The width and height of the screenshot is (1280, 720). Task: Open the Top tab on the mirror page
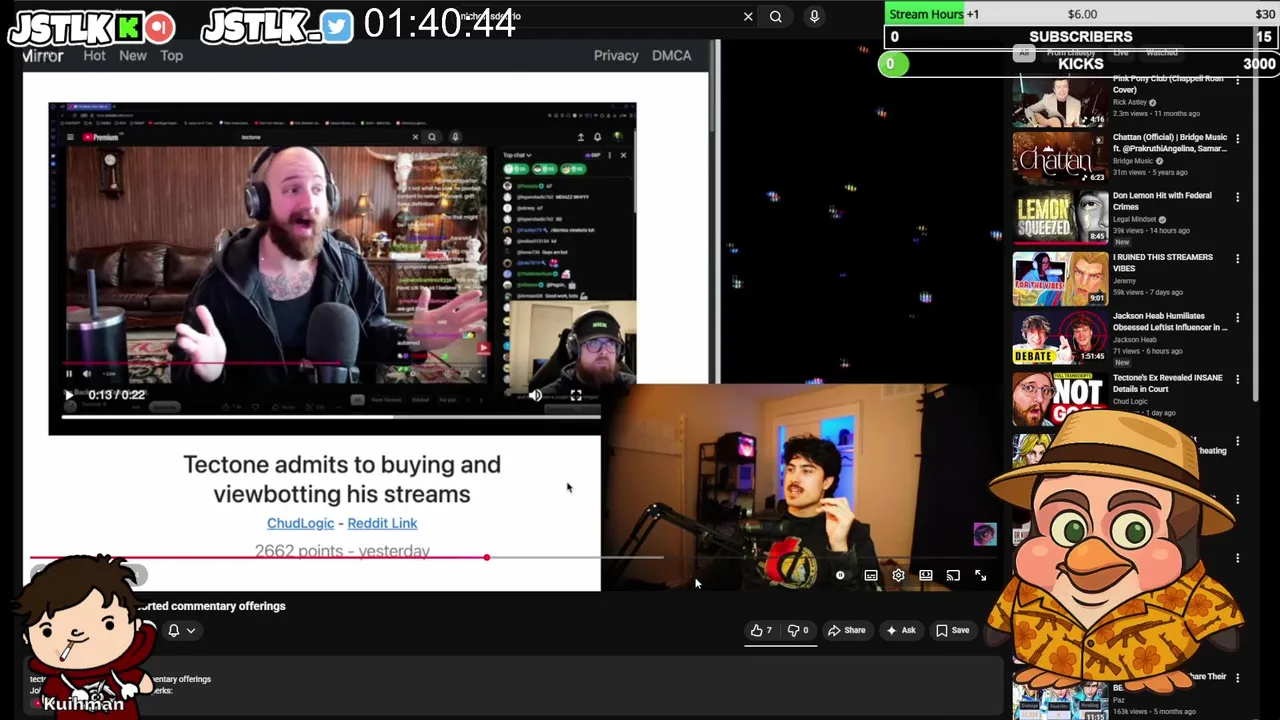(172, 55)
